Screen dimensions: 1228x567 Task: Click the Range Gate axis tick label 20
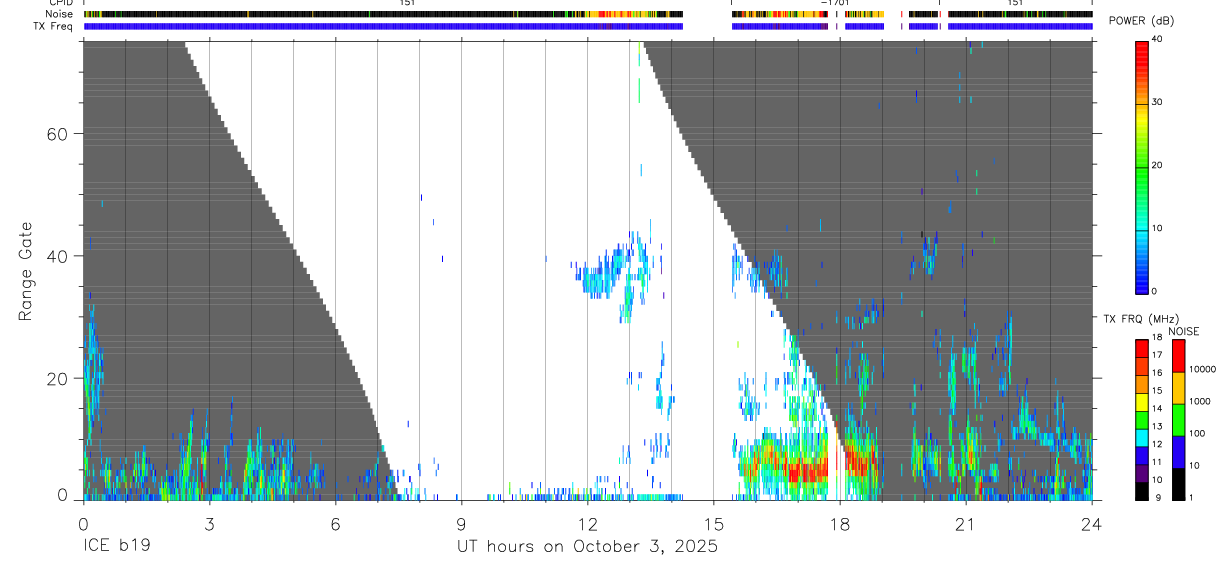point(58,378)
